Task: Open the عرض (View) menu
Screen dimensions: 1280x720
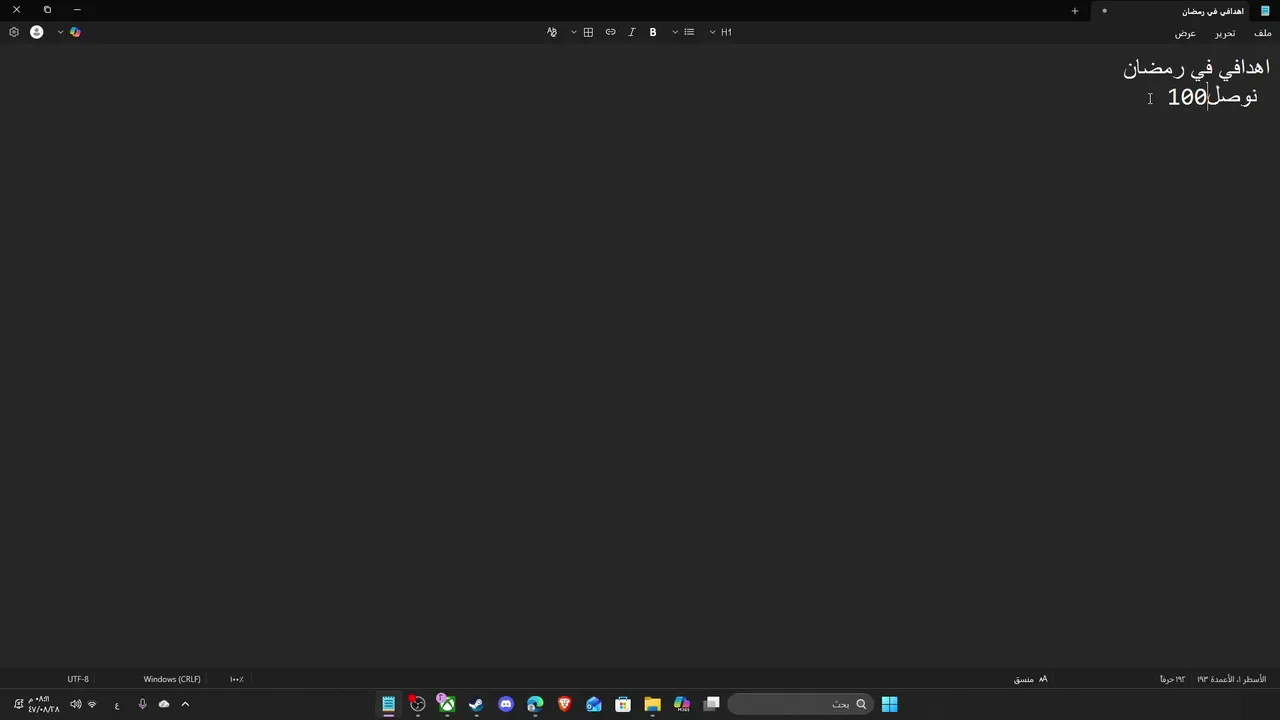Action: tap(1185, 33)
